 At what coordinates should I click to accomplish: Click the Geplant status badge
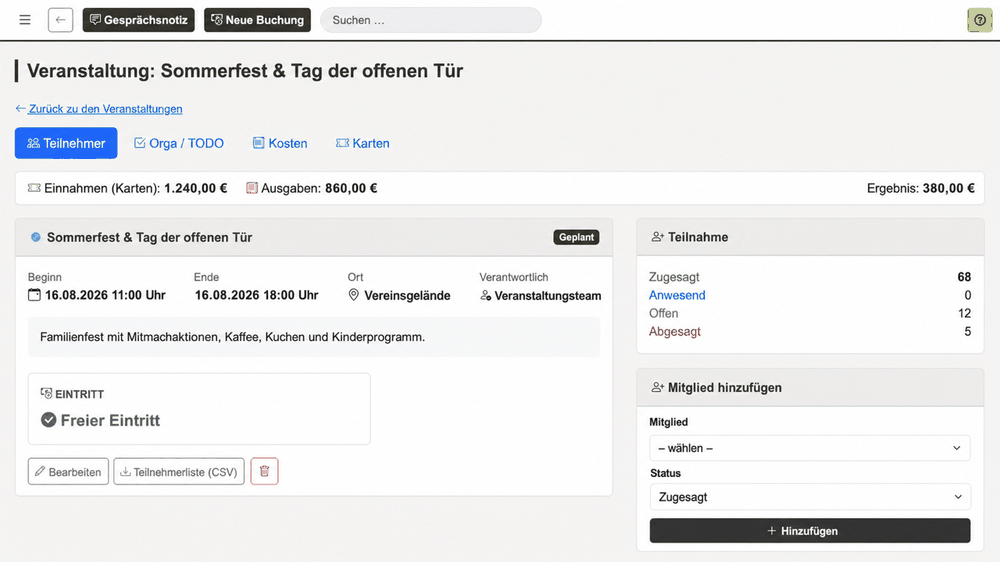[576, 237]
